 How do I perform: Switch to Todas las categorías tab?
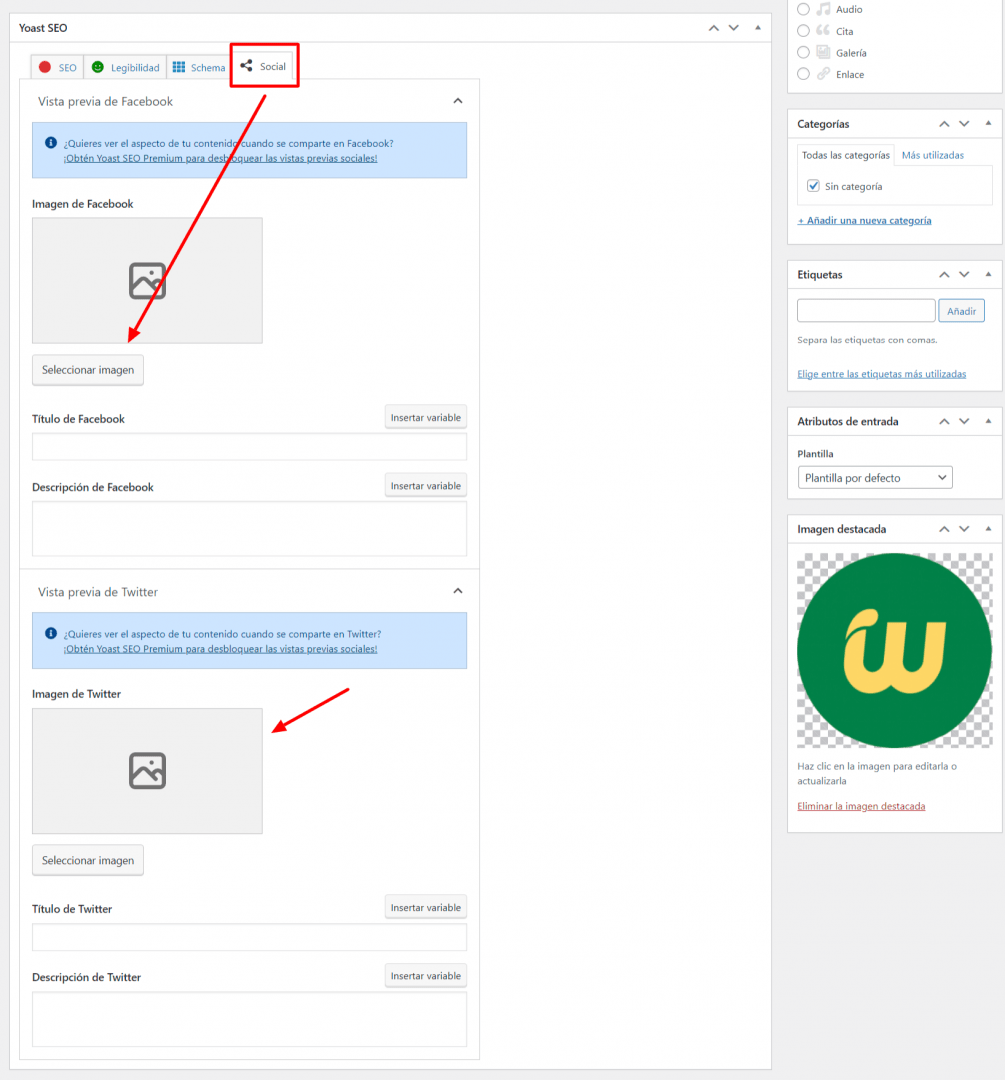coord(846,155)
